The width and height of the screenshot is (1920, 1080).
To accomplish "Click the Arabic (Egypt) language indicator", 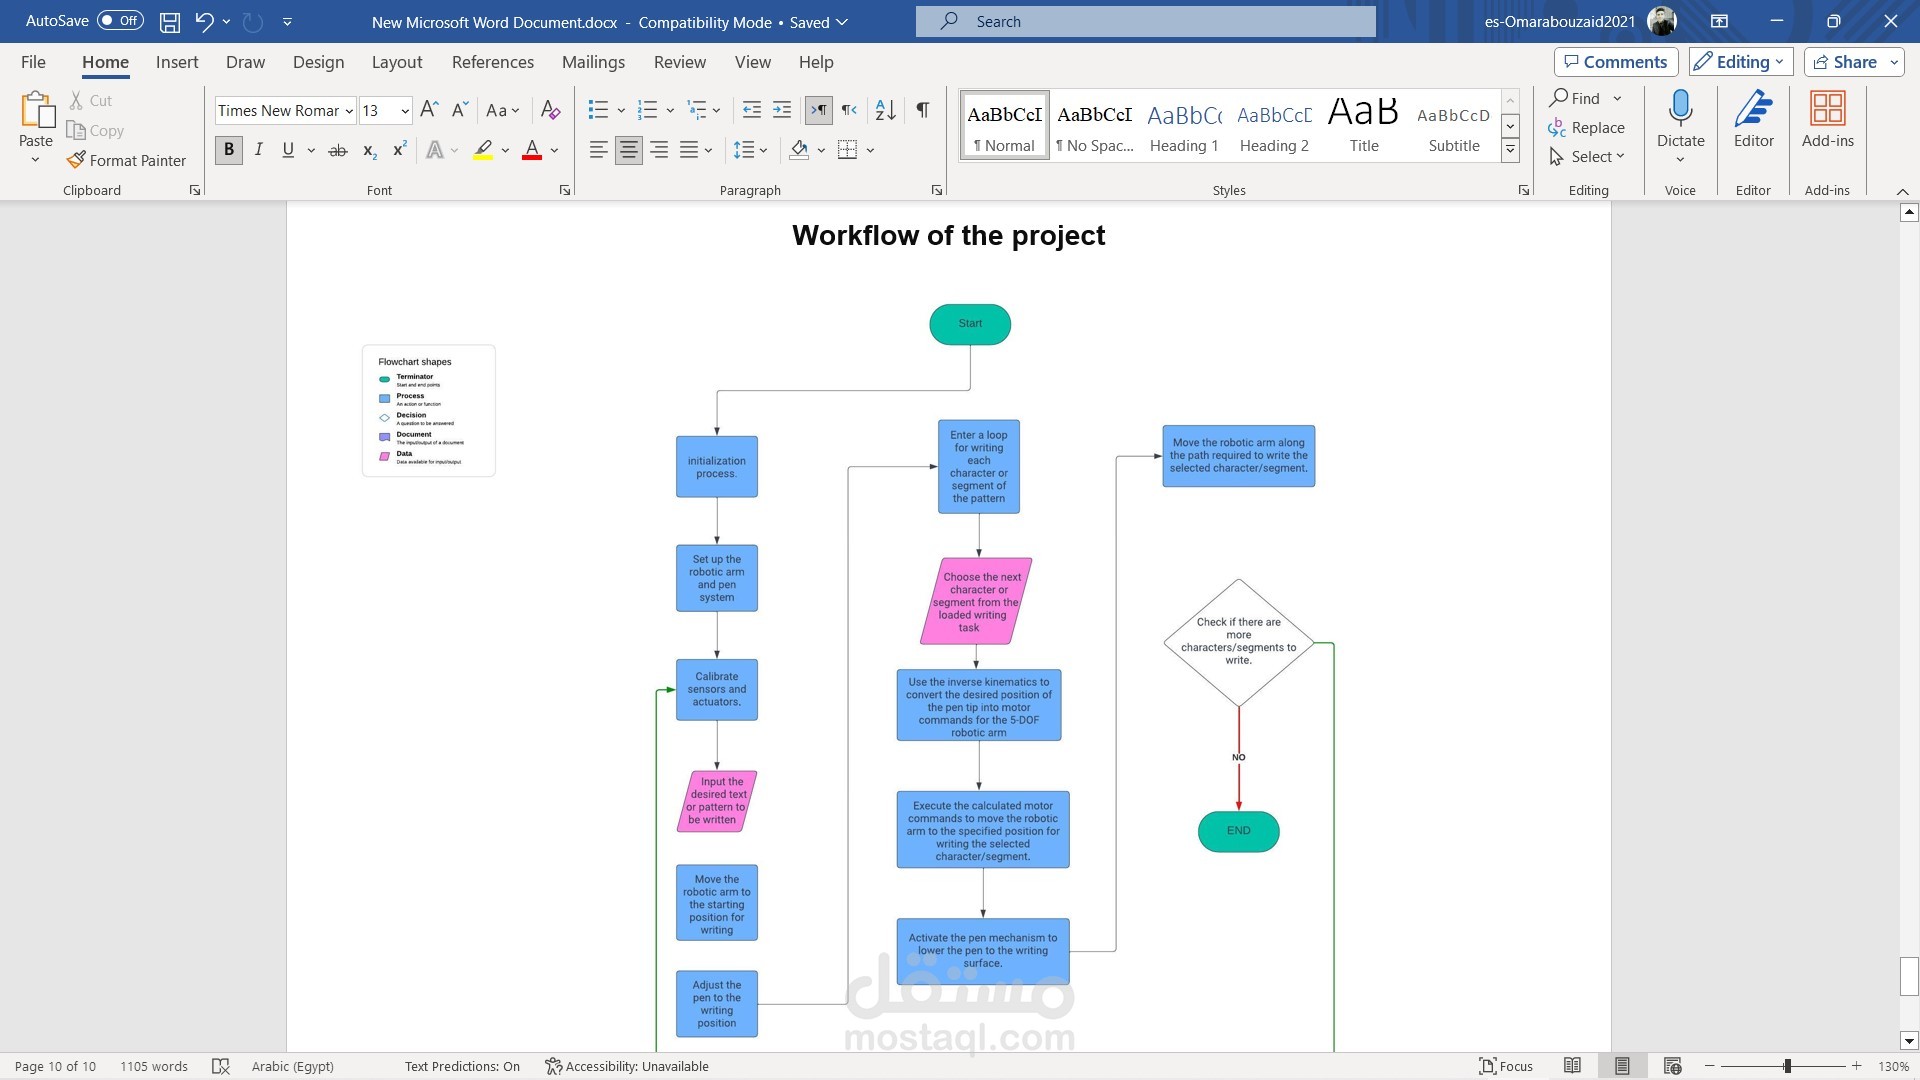I will (x=292, y=1066).
